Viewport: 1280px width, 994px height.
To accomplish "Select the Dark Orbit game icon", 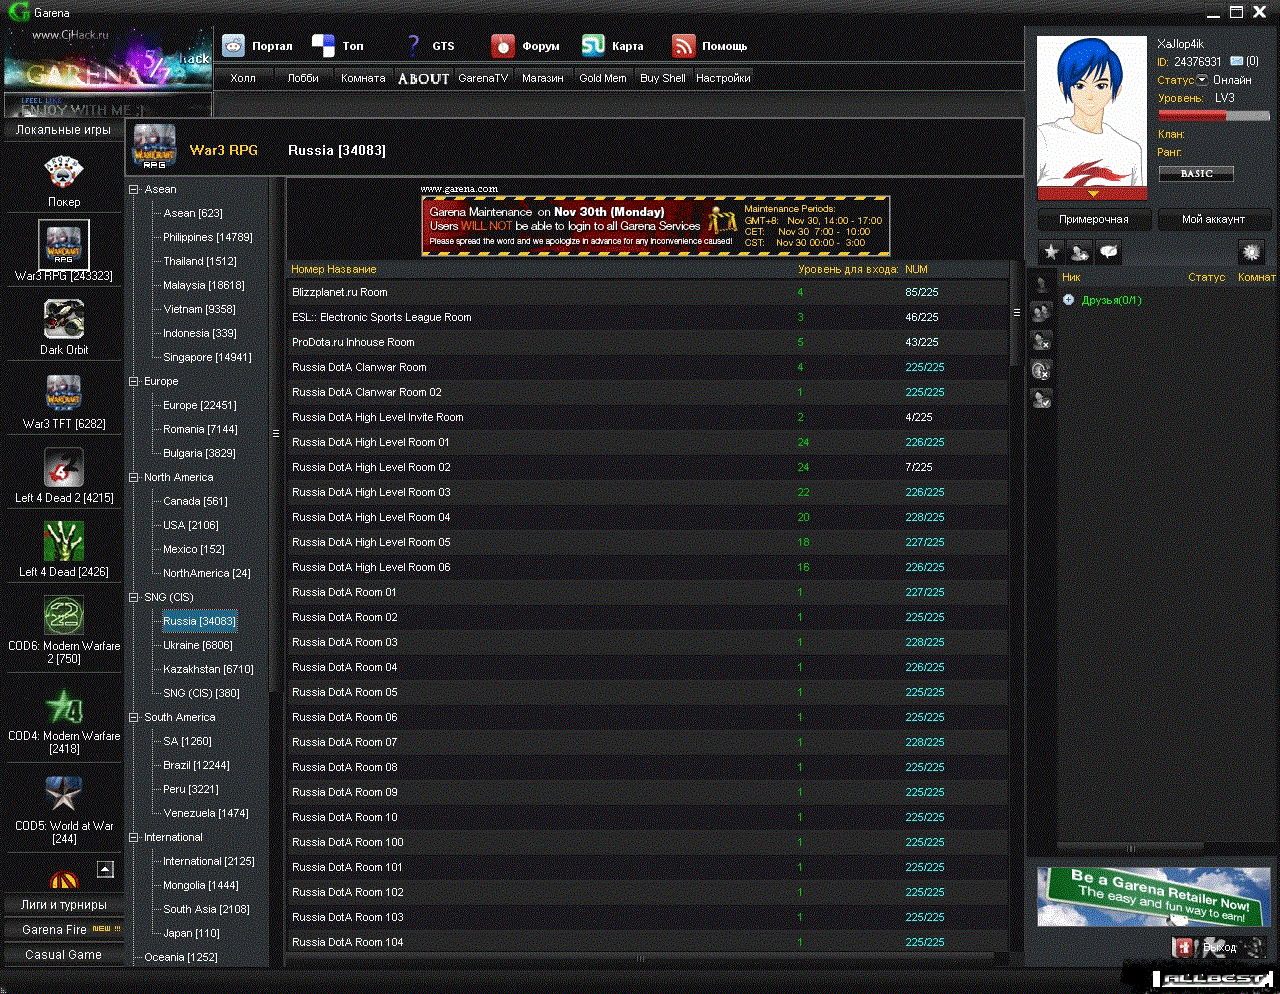I will pos(64,320).
